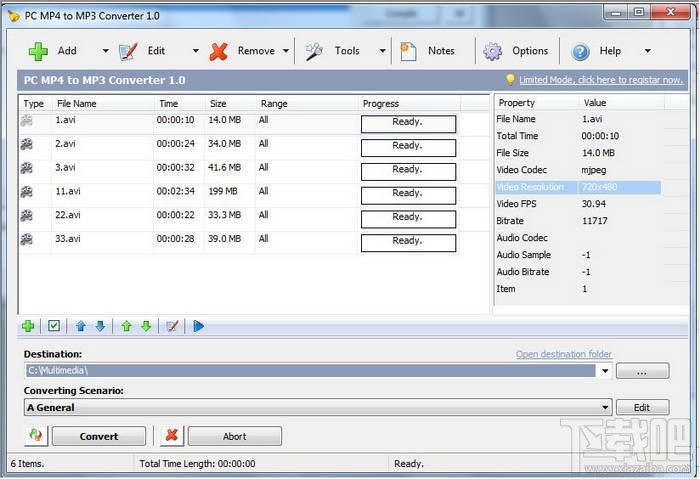
Task: Click 'Total Time Length: 00:00:00' in status bar
Action: pos(197,464)
